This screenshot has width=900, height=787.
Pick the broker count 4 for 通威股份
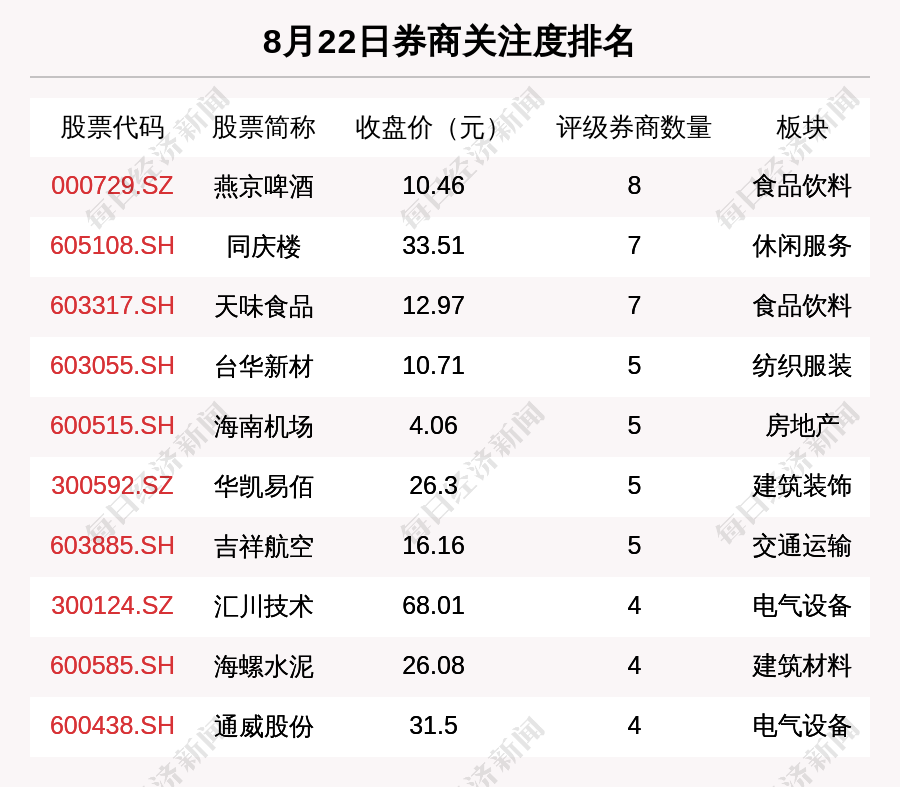tap(634, 726)
